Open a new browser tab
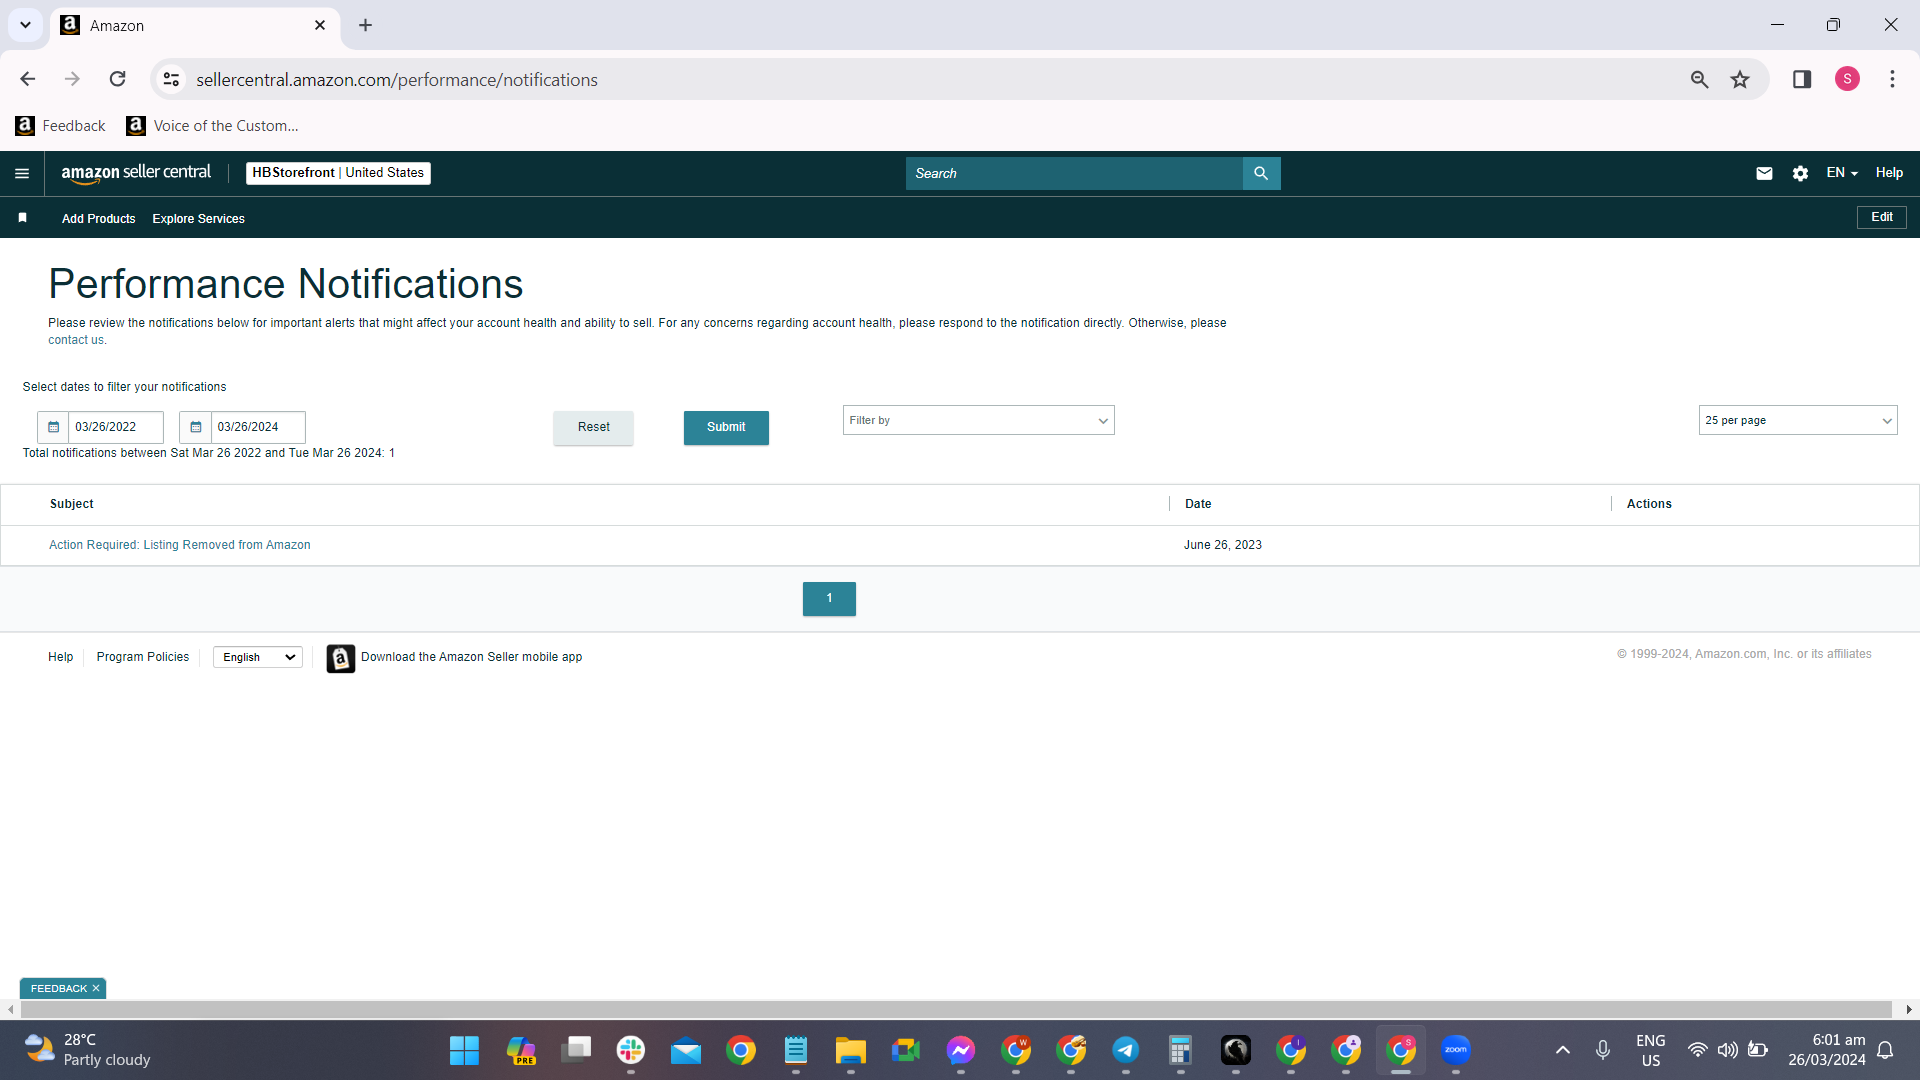The height and width of the screenshot is (1080, 1920). pyautogui.click(x=366, y=25)
